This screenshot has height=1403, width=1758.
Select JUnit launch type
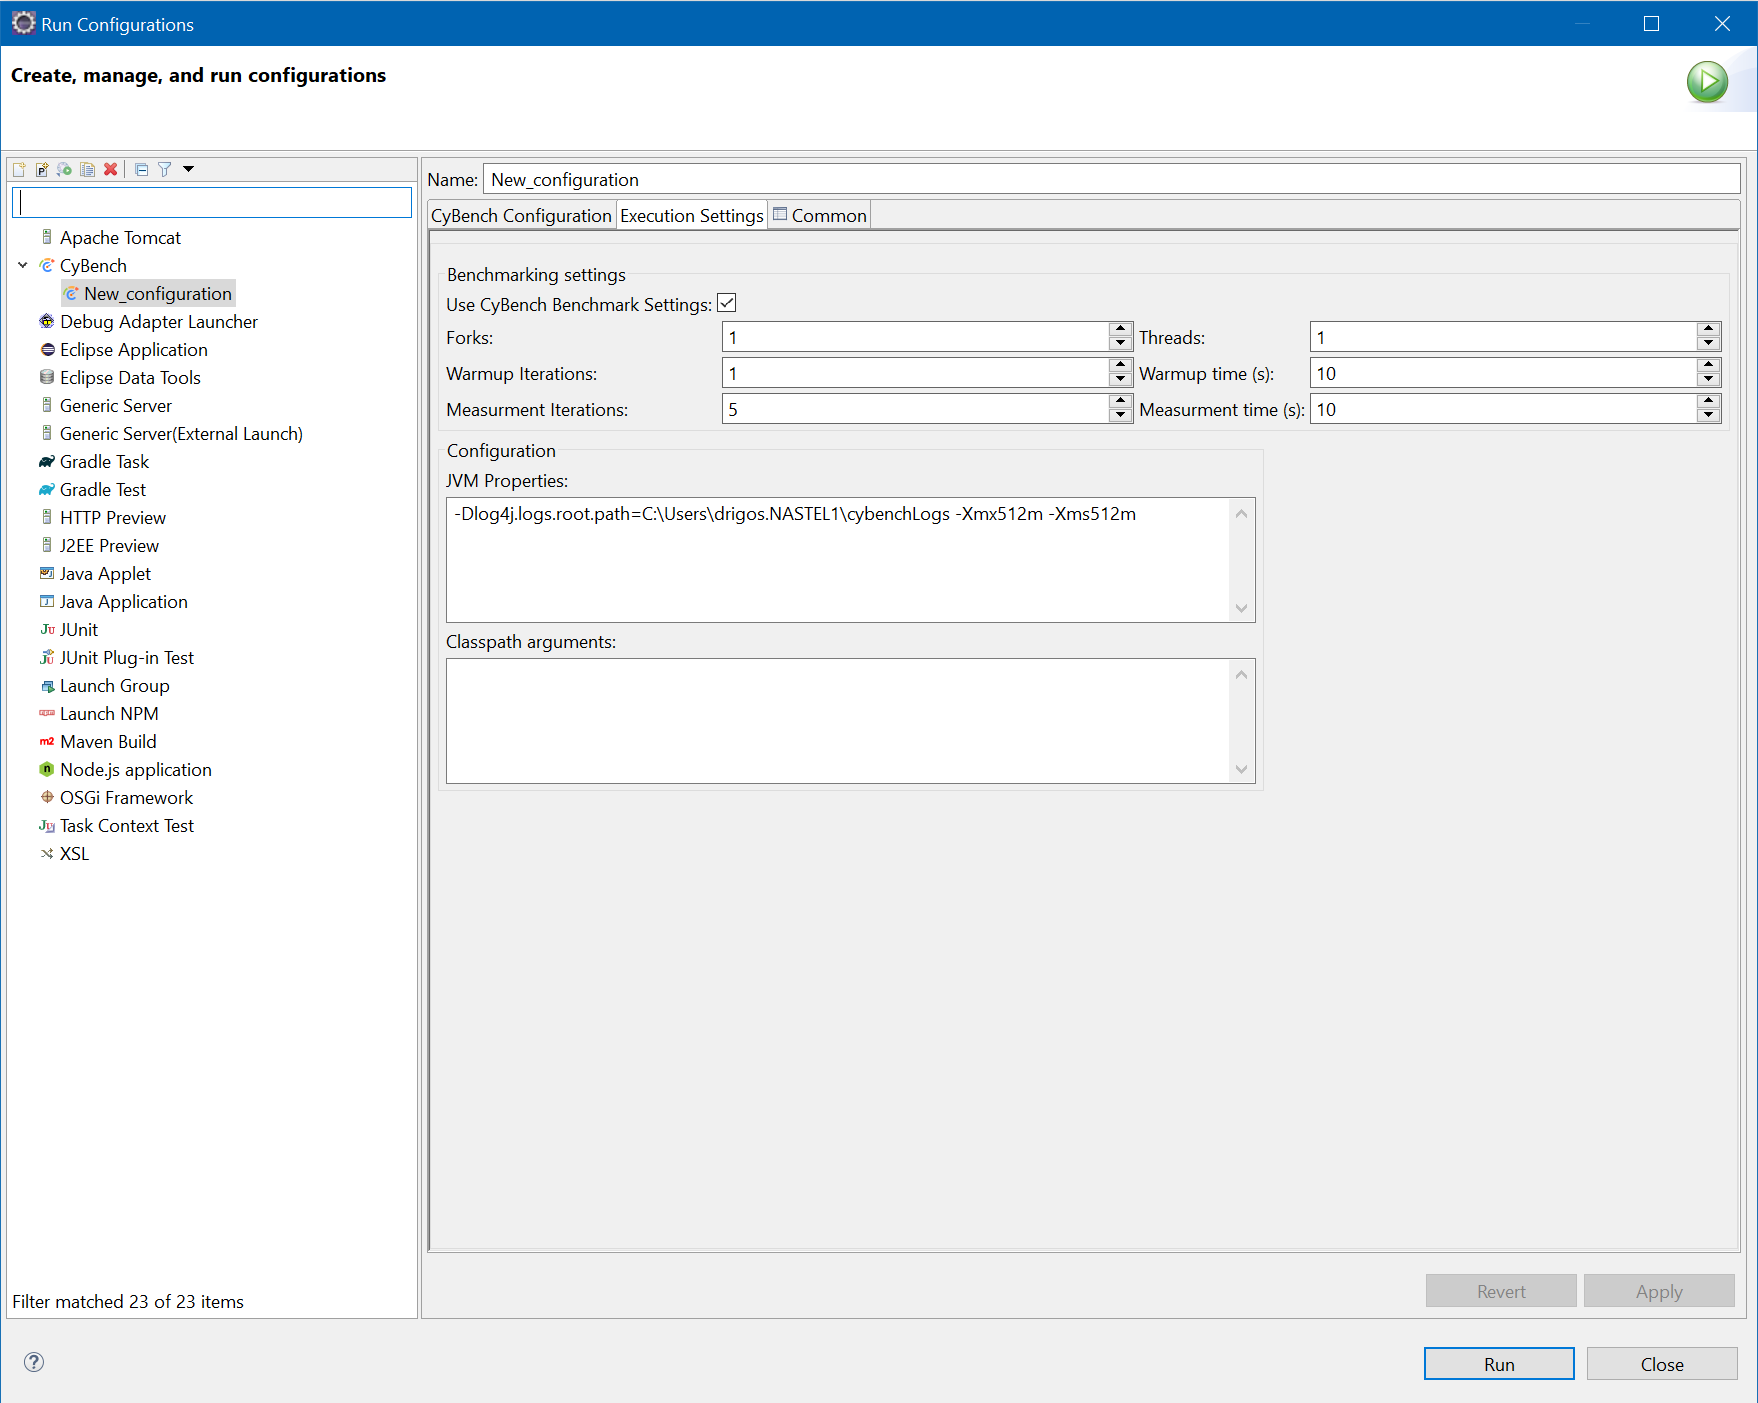click(79, 629)
